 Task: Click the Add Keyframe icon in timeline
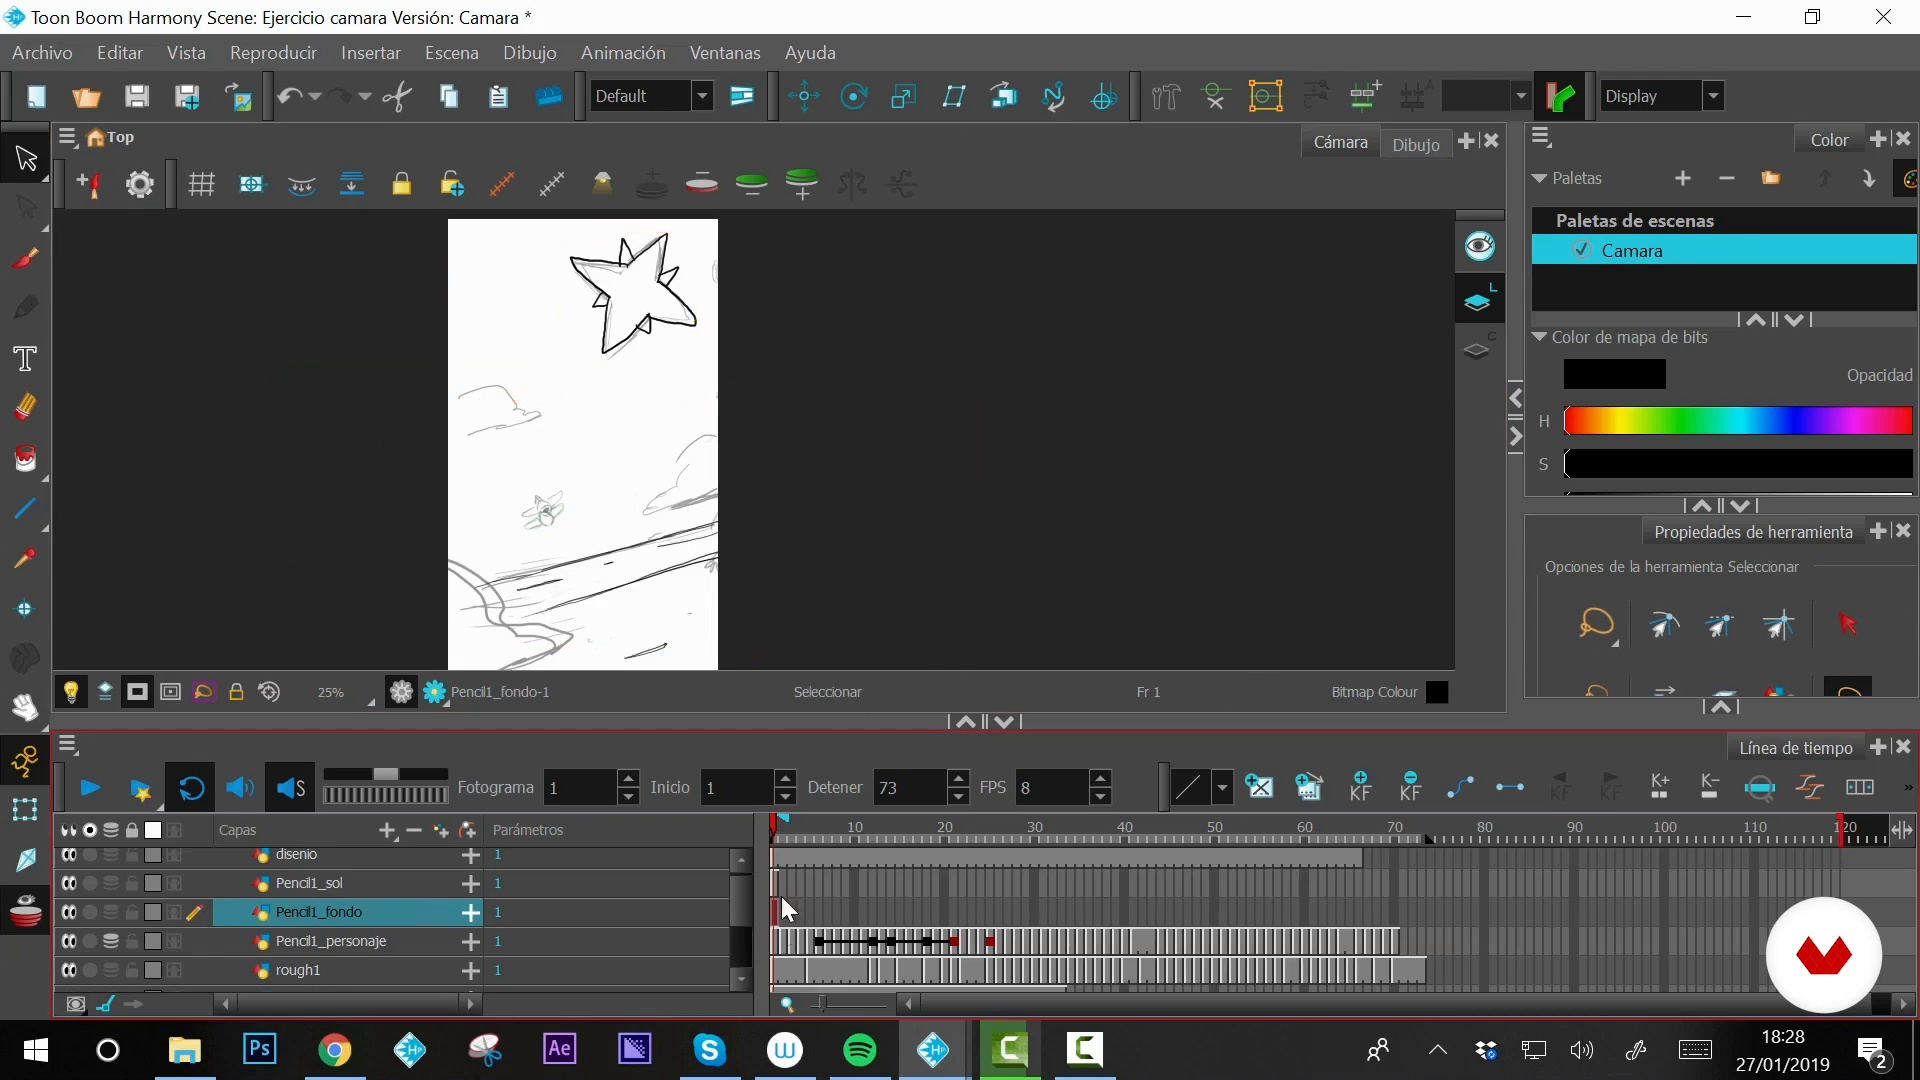click(x=1360, y=787)
